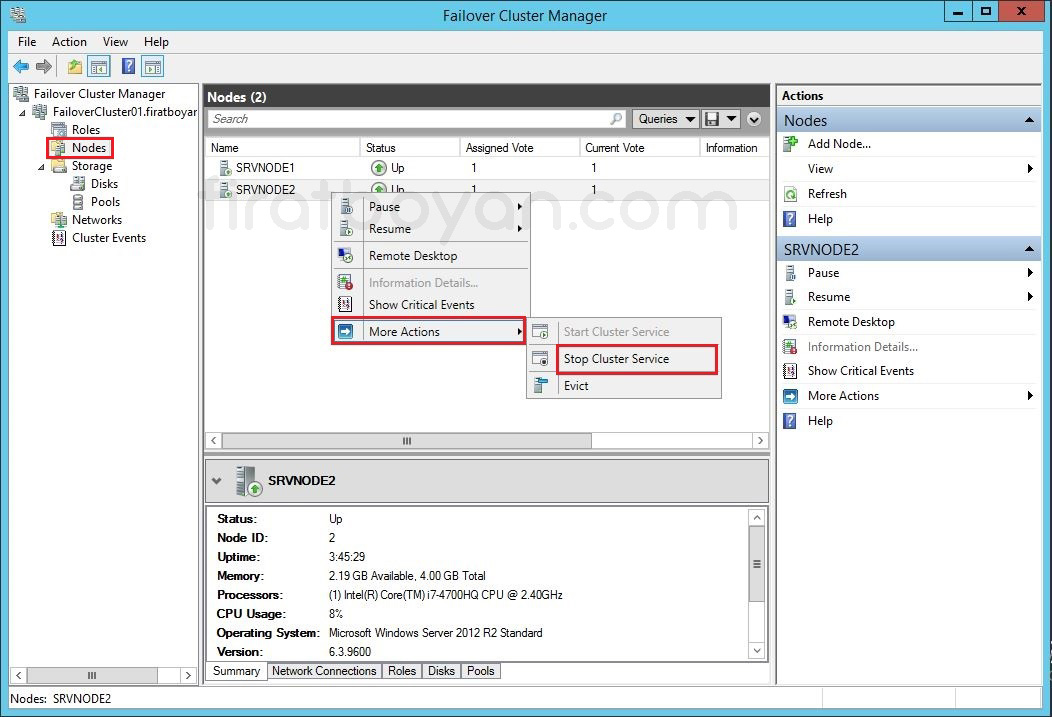Screen dimensions: 1052x717
Task: Toggle the Show/Hide Console Tree toolbar icon
Action: coord(99,66)
